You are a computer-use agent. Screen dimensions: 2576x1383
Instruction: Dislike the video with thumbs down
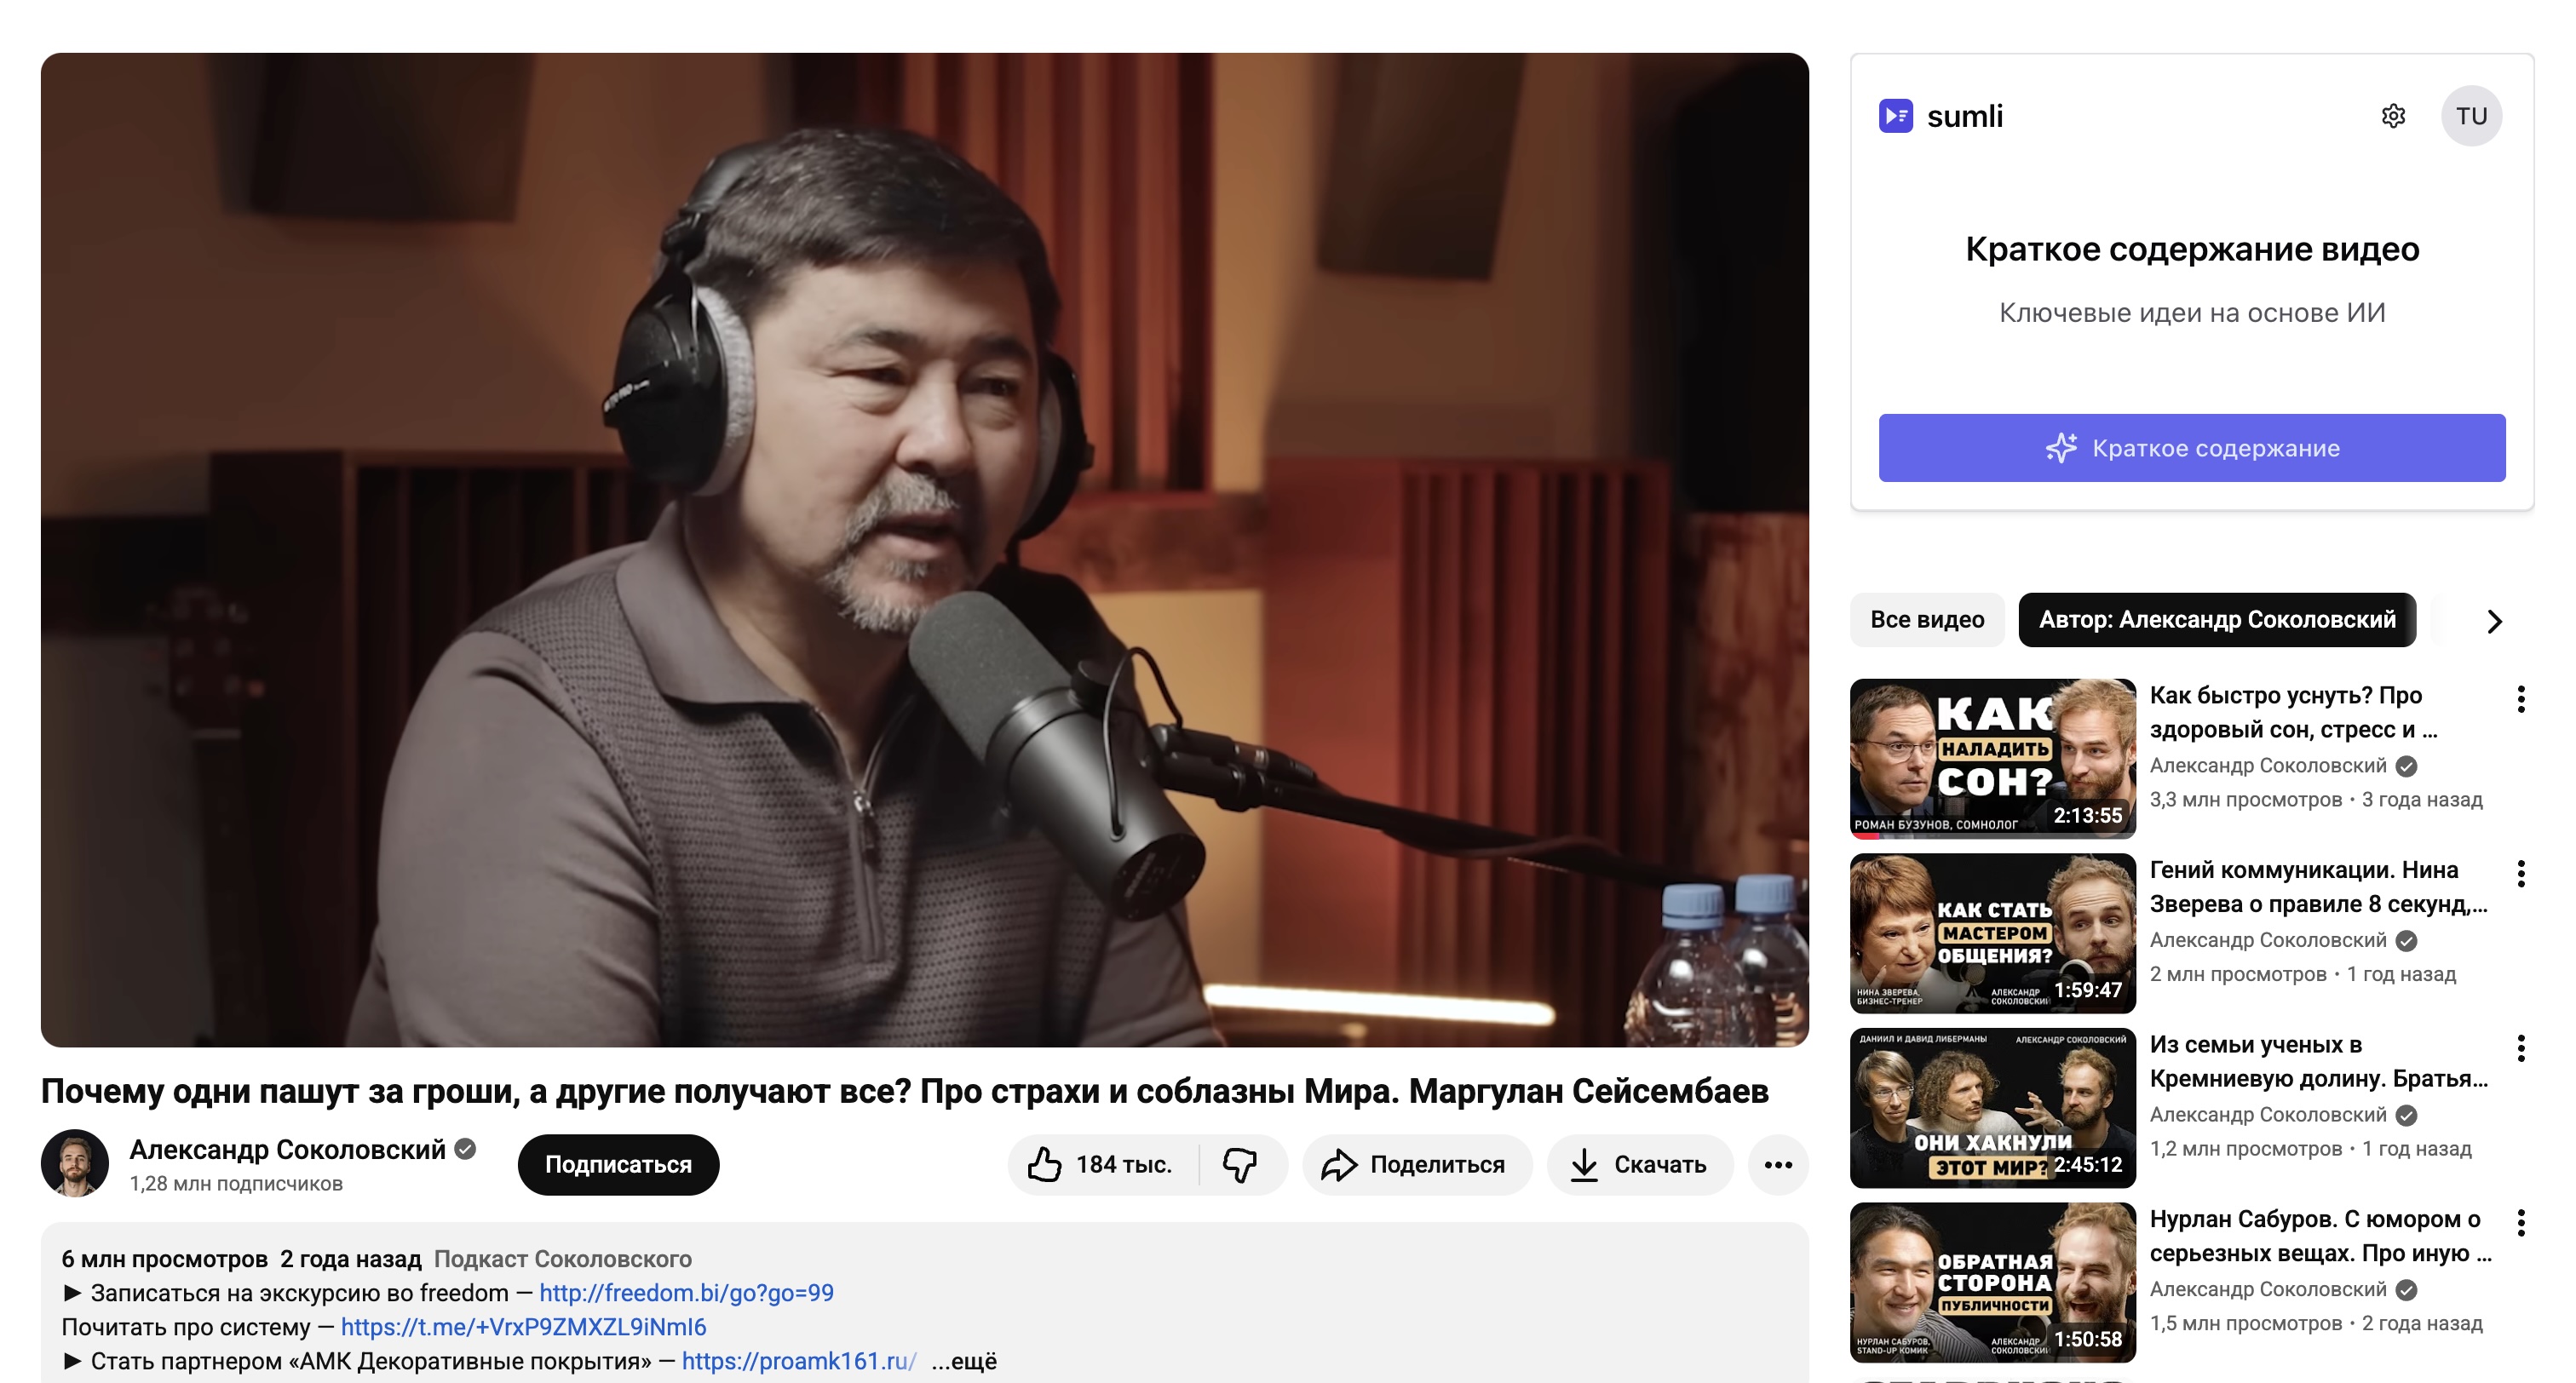point(1240,1164)
